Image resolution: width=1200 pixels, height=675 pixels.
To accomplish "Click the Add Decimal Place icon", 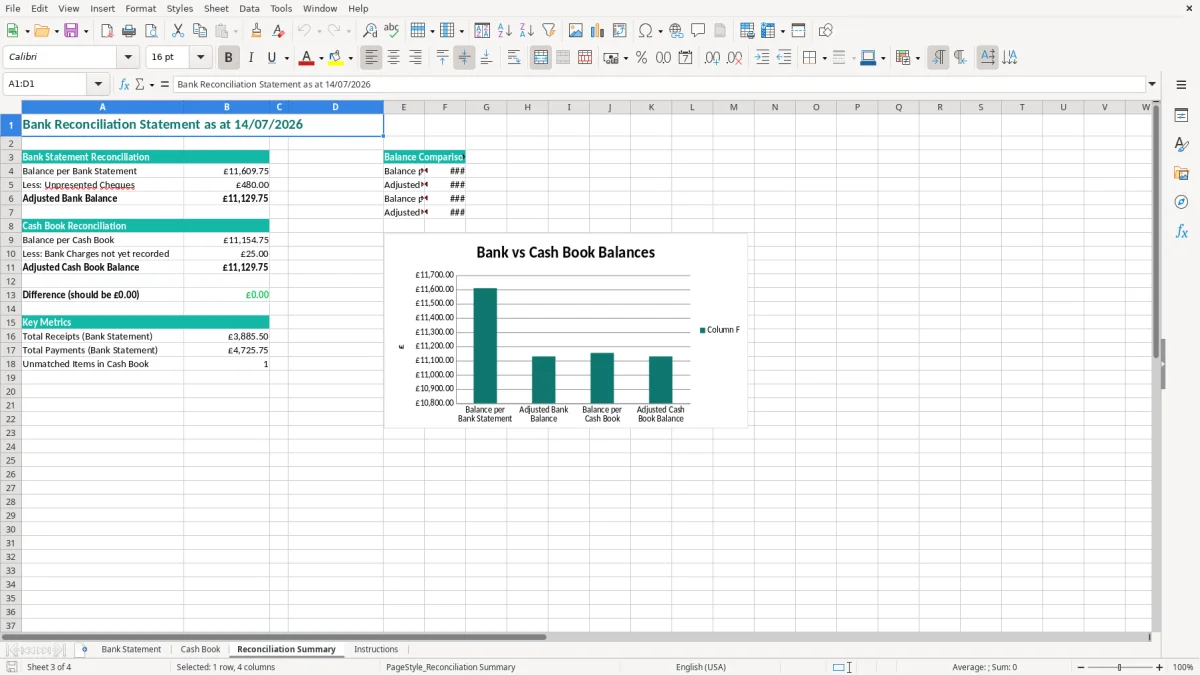I will tap(712, 58).
